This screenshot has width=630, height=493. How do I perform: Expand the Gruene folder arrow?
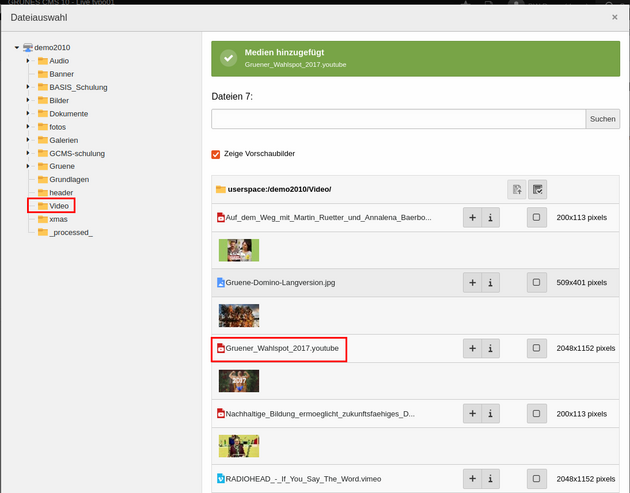pos(28,166)
